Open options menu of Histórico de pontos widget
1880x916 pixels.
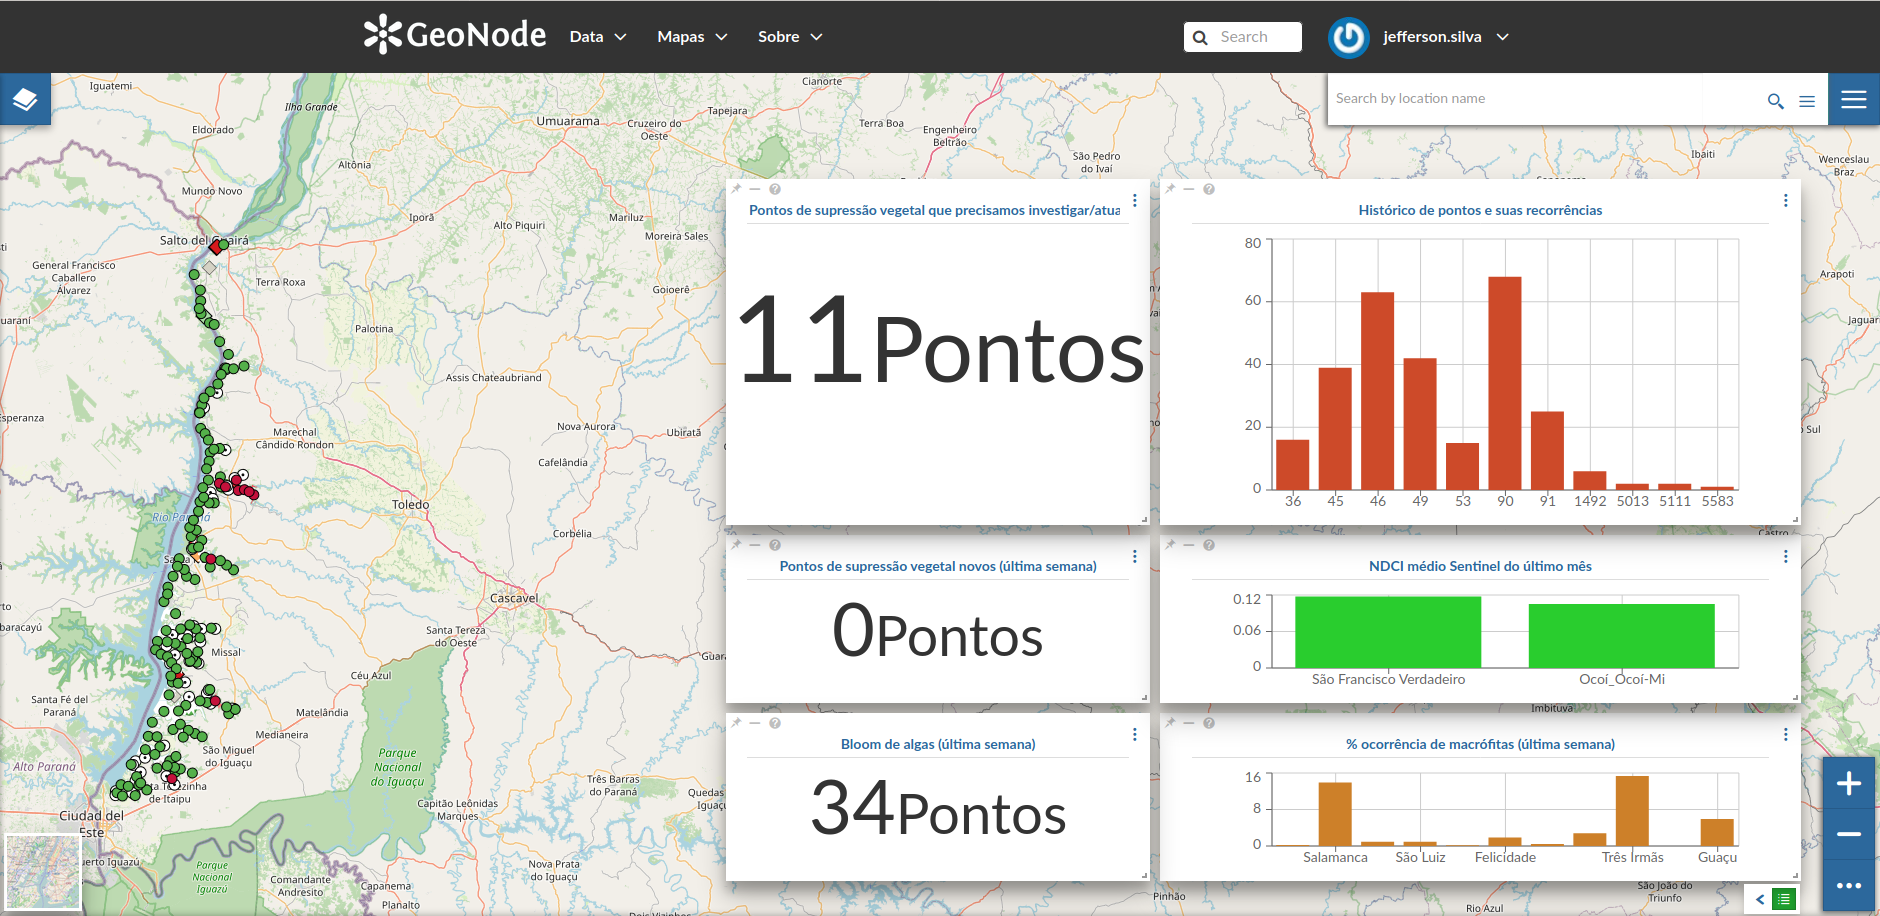pos(1786,201)
